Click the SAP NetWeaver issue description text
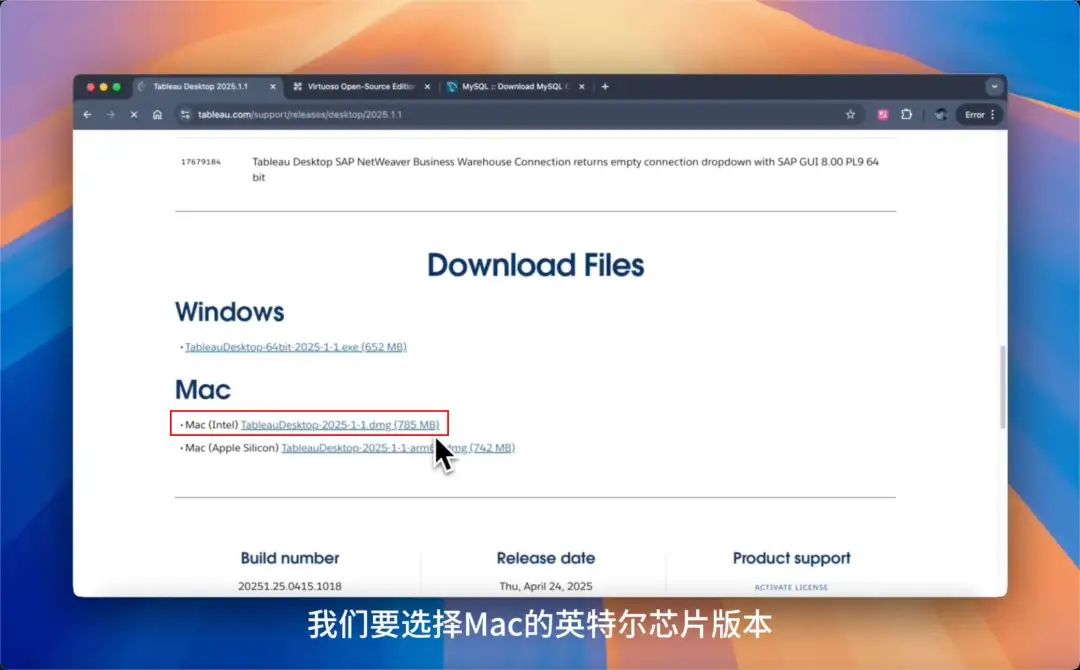 pos(565,169)
